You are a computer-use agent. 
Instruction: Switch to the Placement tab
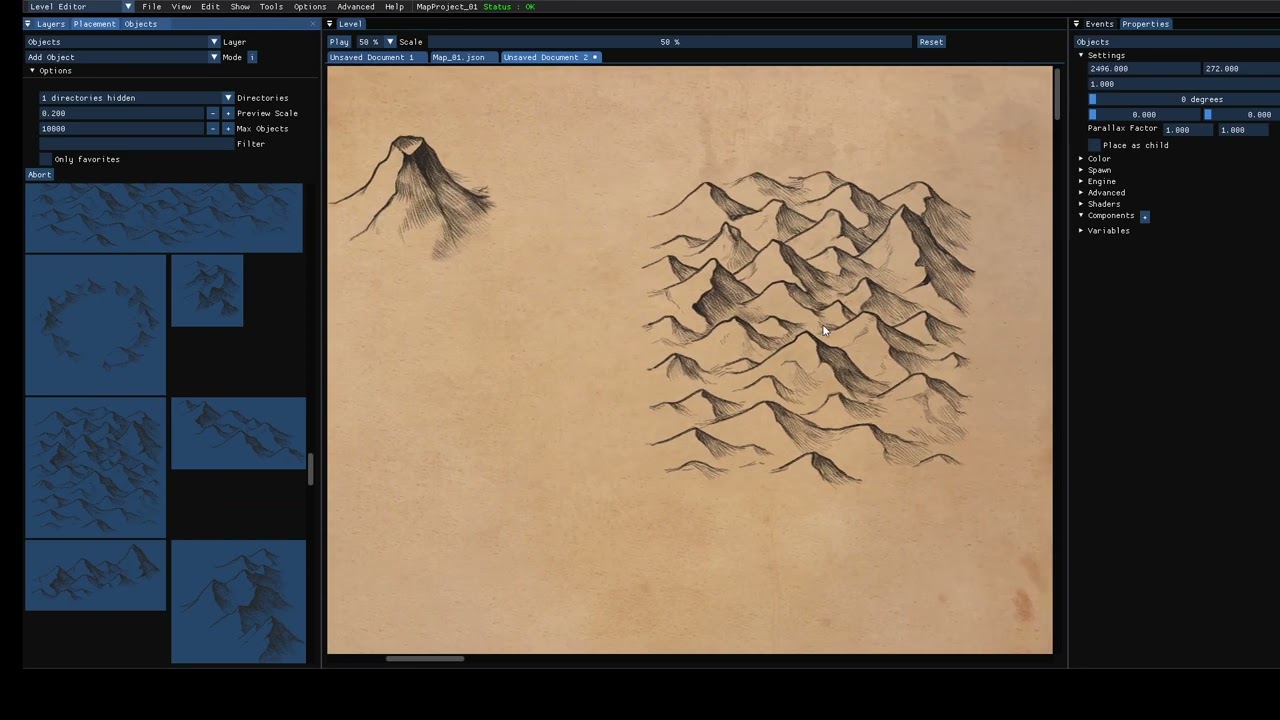coord(94,24)
